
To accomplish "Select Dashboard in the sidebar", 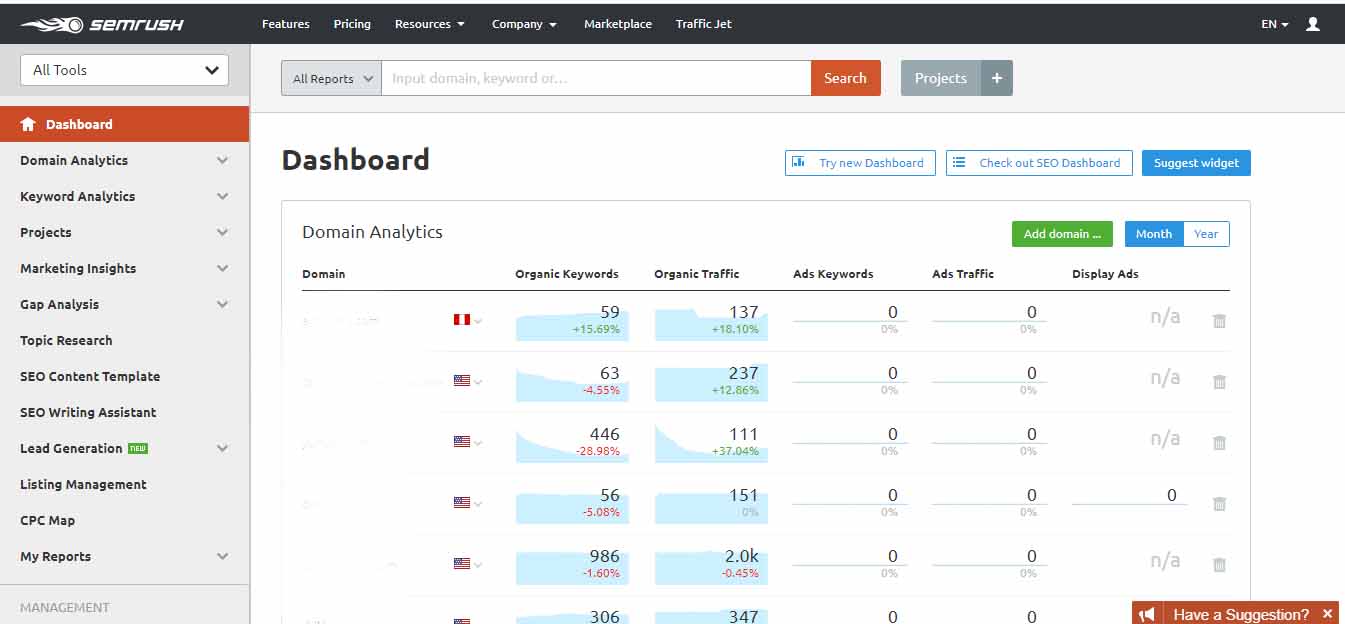I will pos(124,124).
